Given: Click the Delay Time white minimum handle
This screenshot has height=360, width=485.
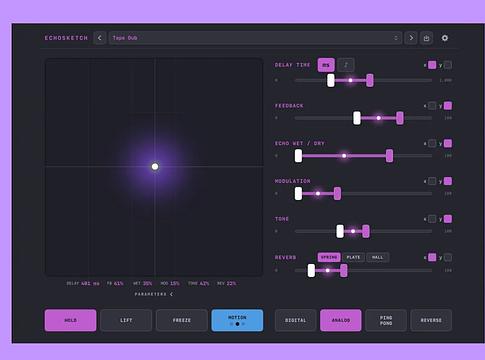Looking at the screenshot, I should pos(331,80).
